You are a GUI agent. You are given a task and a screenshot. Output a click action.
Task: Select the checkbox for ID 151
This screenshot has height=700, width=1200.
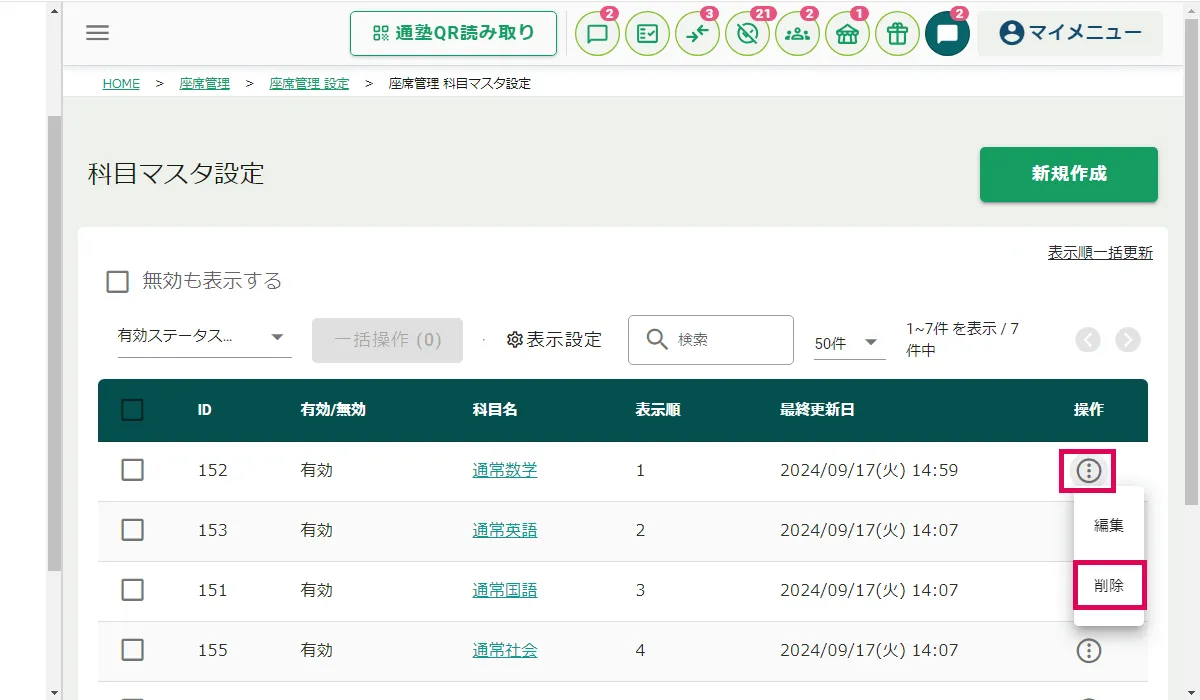pyautogui.click(x=132, y=590)
